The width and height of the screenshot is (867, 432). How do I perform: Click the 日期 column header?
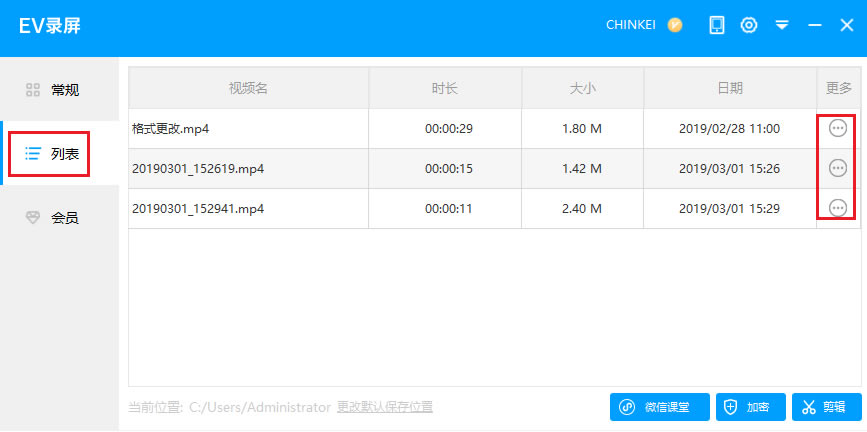tap(729, 88)
